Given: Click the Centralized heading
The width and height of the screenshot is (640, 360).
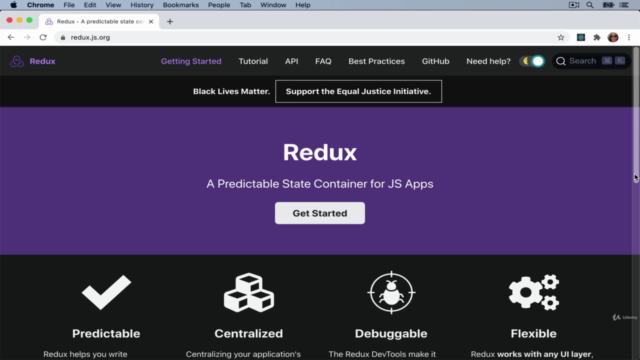Looking at the screenshot, I should [249, 333].
